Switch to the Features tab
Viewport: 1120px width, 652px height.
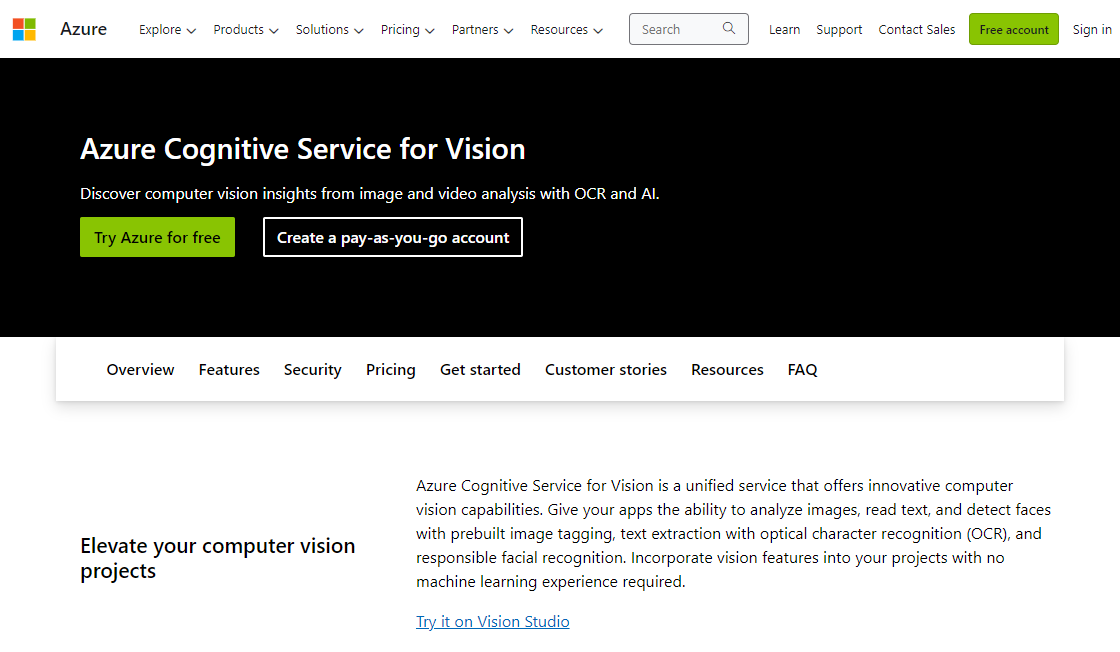(x=229, y=370)
